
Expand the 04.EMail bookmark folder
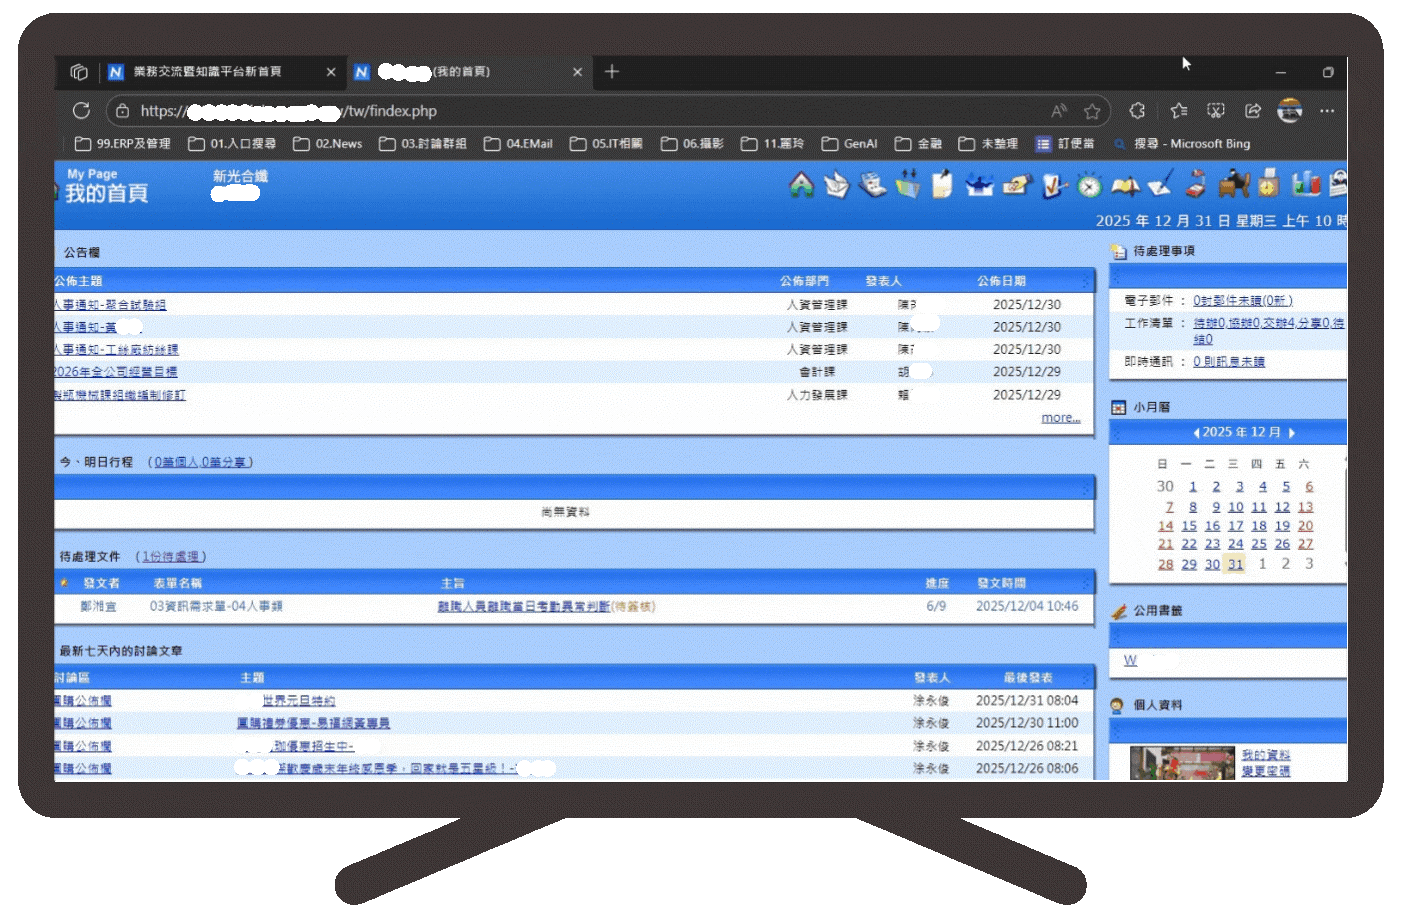[x=518, y=144]
